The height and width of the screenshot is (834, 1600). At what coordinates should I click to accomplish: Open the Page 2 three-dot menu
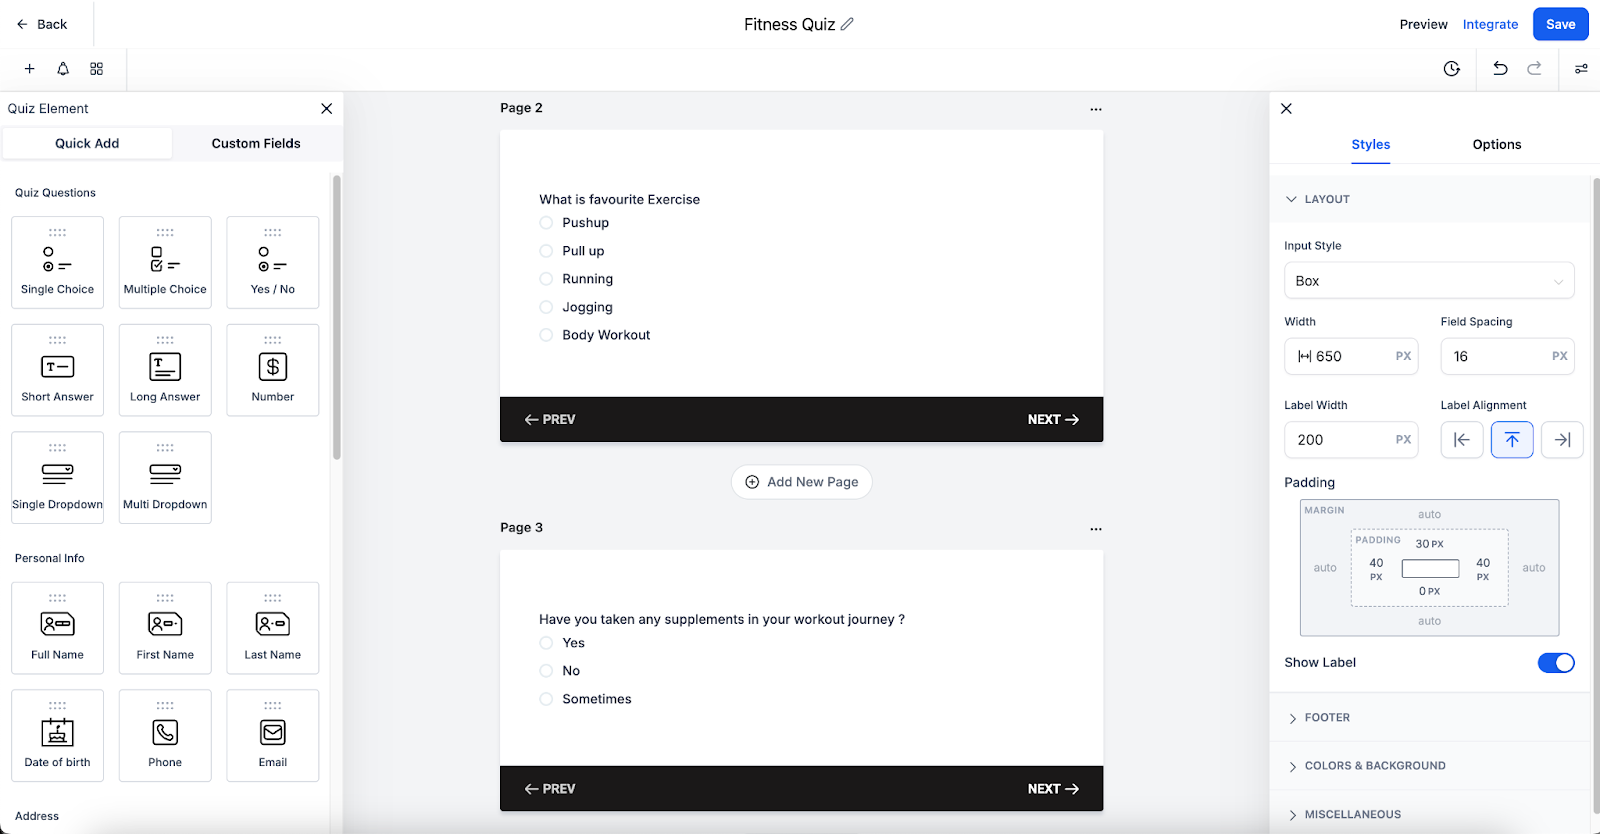coord(1096,109)
